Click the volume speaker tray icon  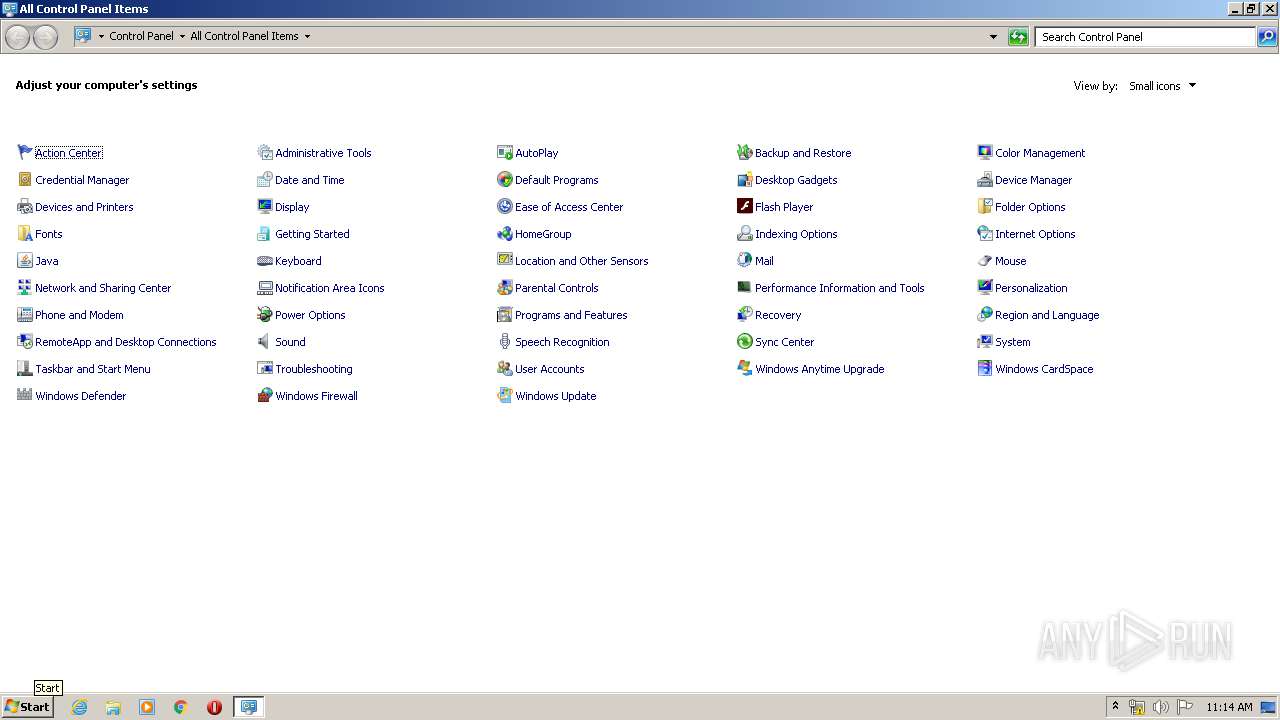pos(1160,707)
